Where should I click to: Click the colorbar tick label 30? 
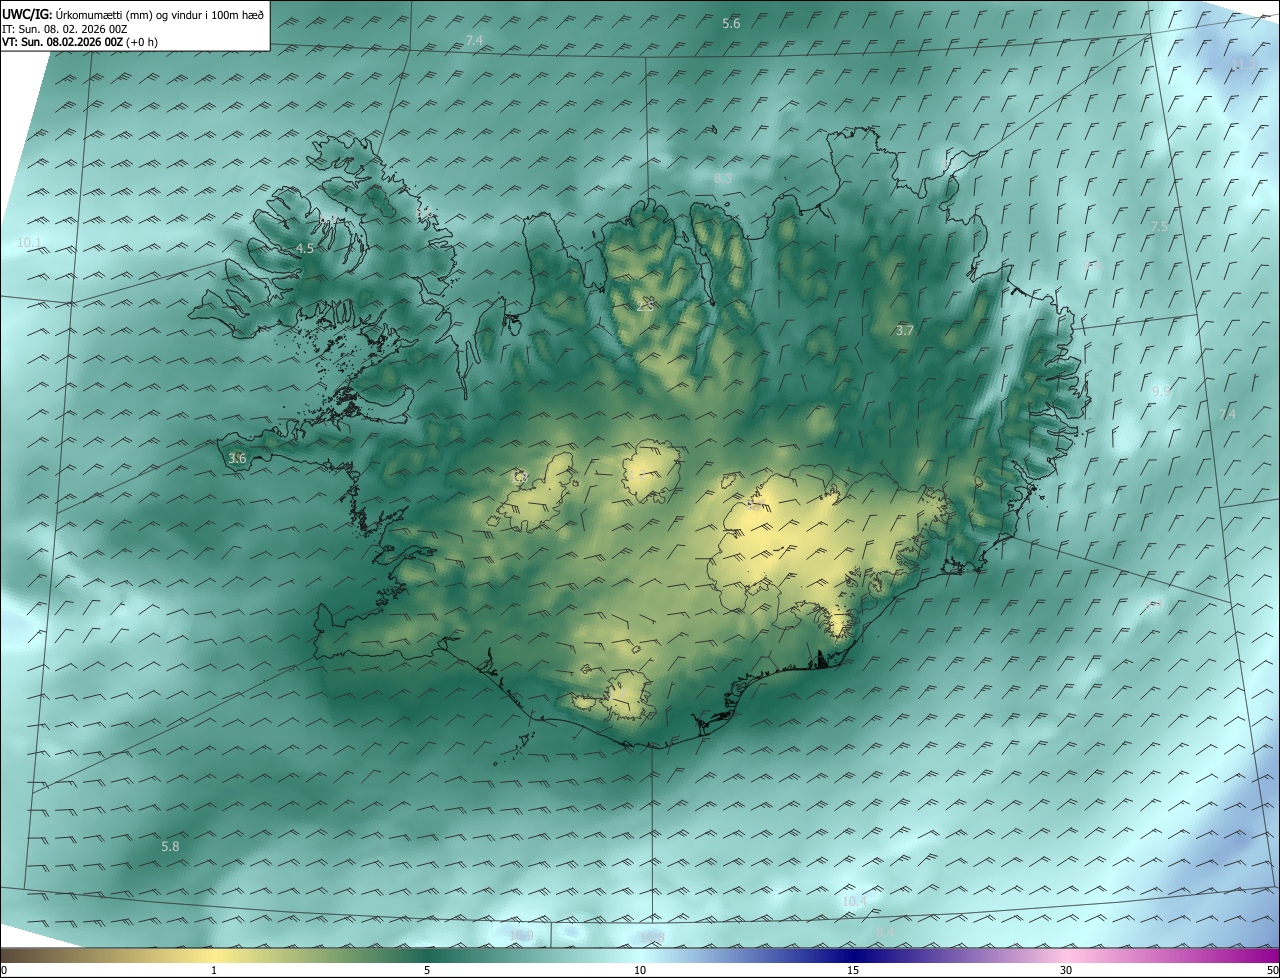point(1066,971)
